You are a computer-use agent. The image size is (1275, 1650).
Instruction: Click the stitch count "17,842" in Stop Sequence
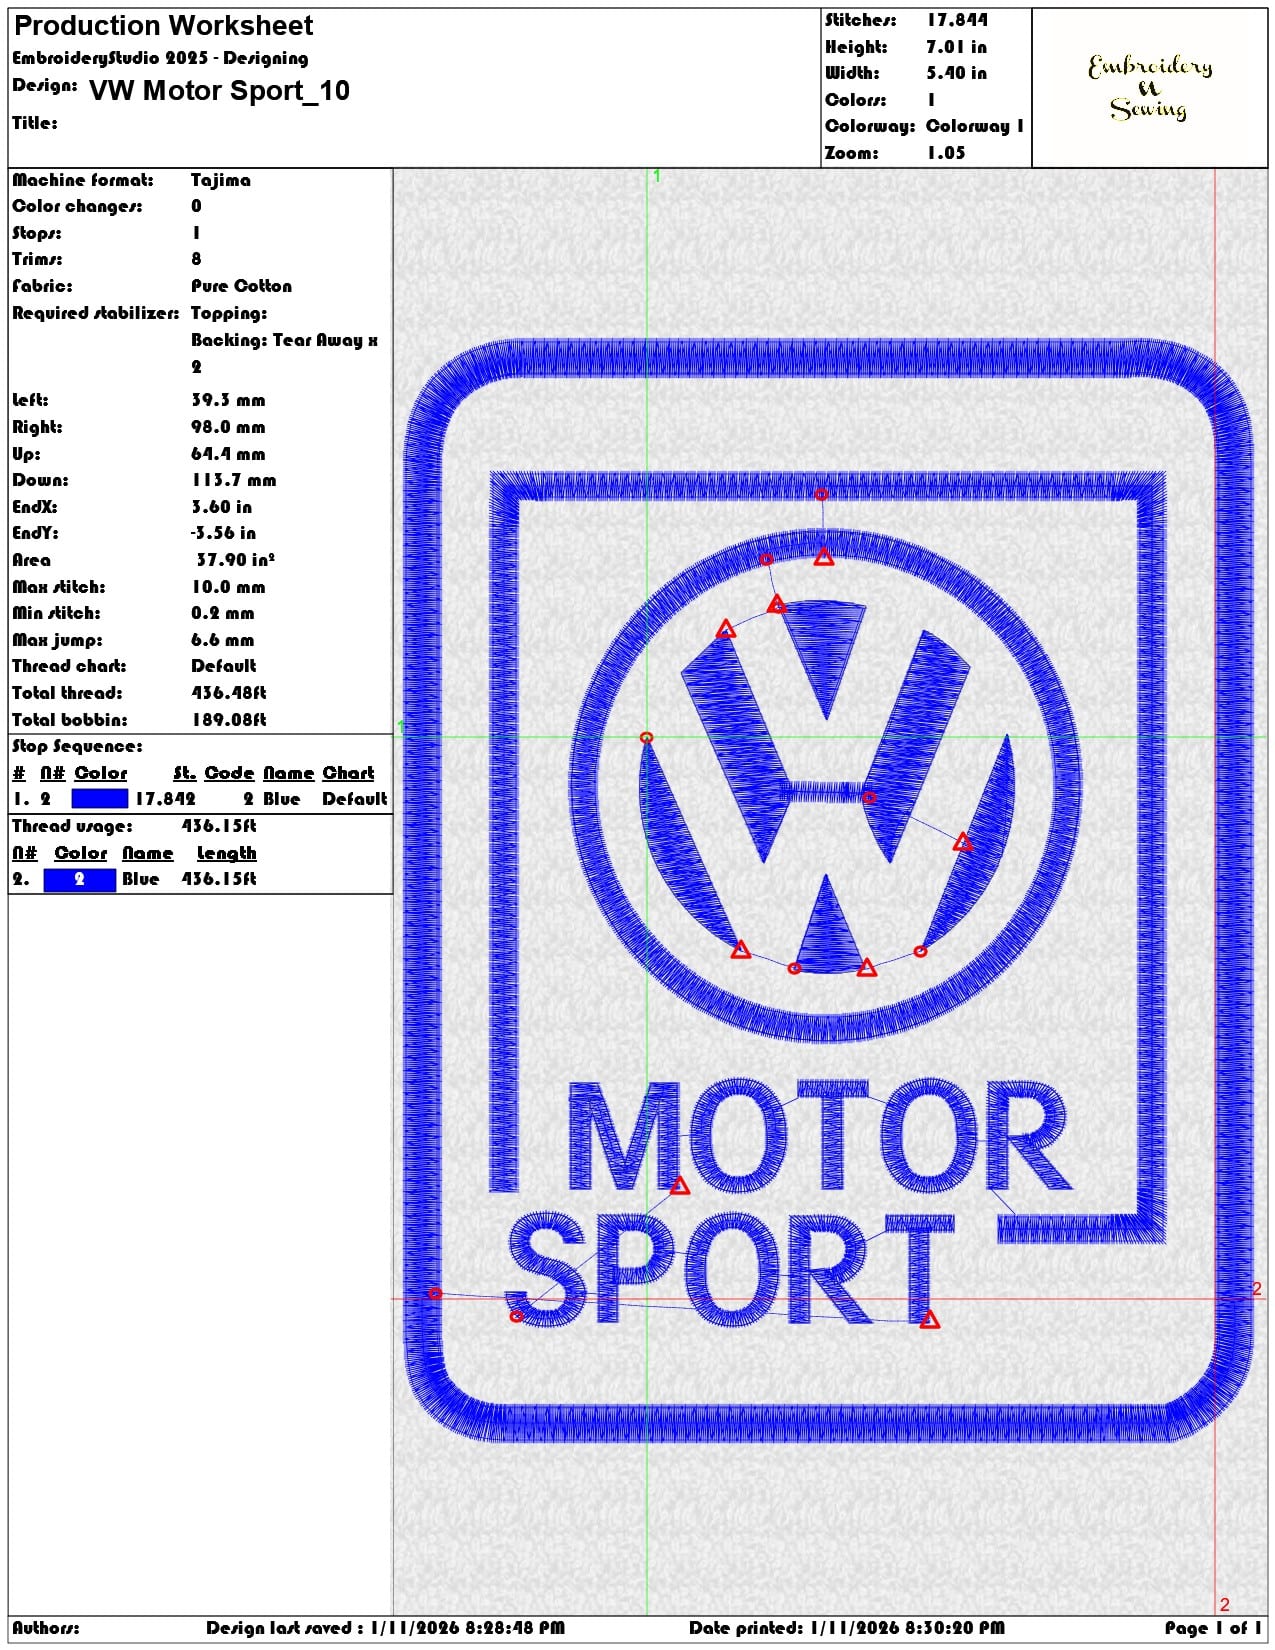166,799
